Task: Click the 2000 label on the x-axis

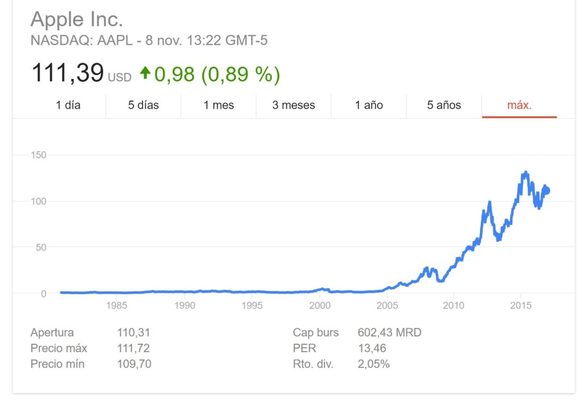Action: click(320, 305)
